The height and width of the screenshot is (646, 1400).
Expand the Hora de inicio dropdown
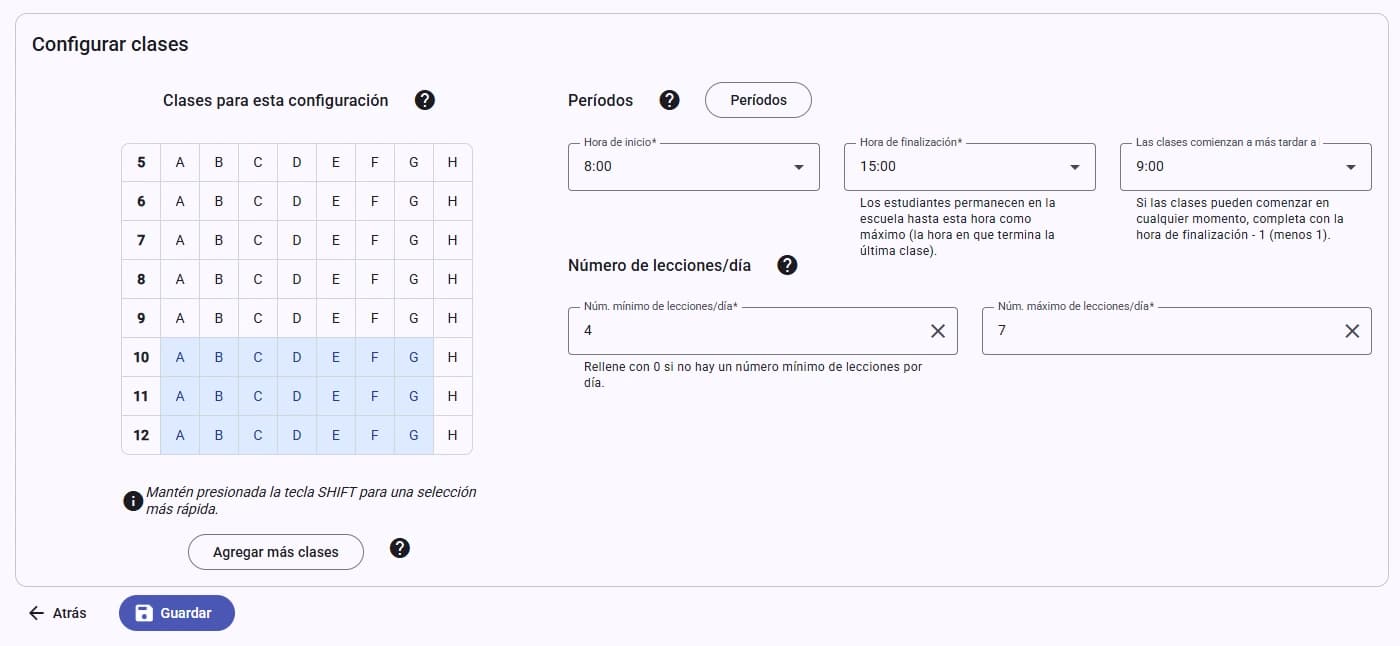pos(799,167)
